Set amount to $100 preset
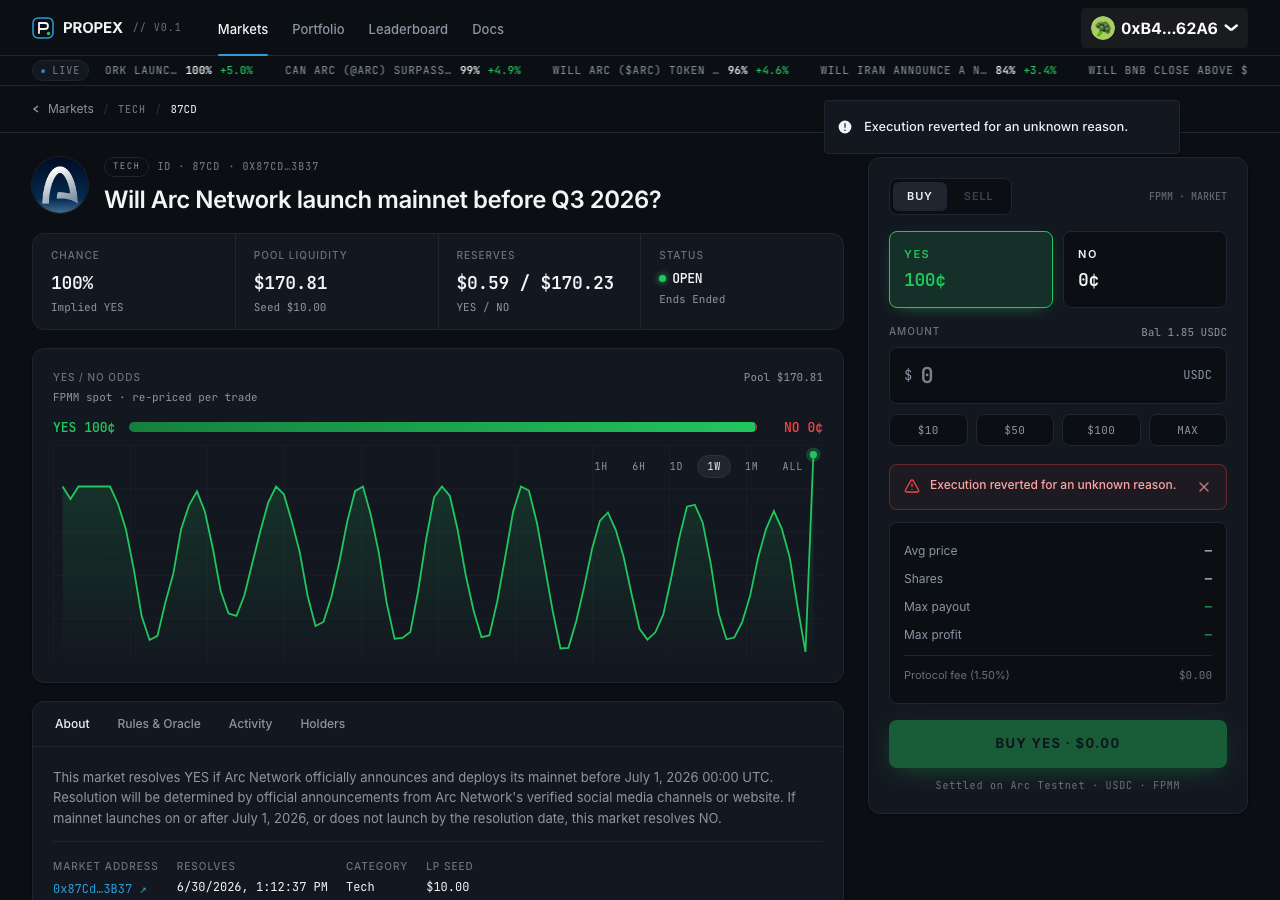 tap(1101, 430)
